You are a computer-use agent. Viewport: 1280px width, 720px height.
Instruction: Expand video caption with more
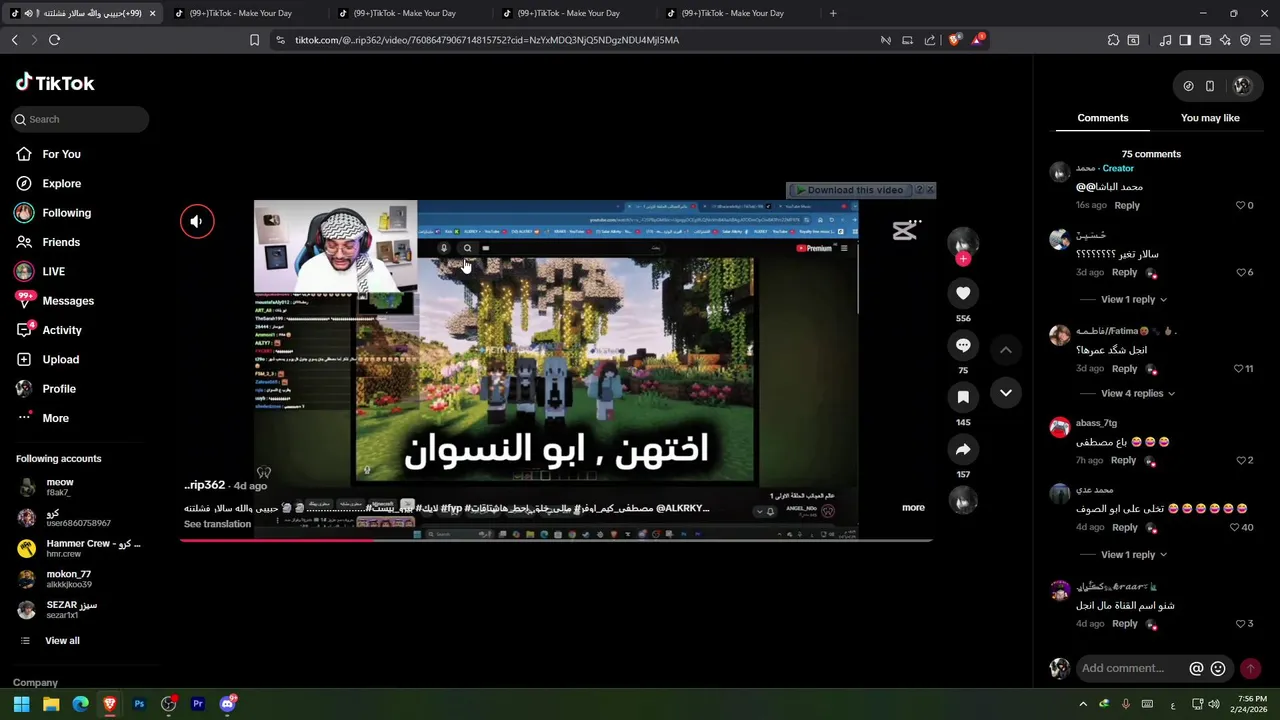[x=913, y=508]
